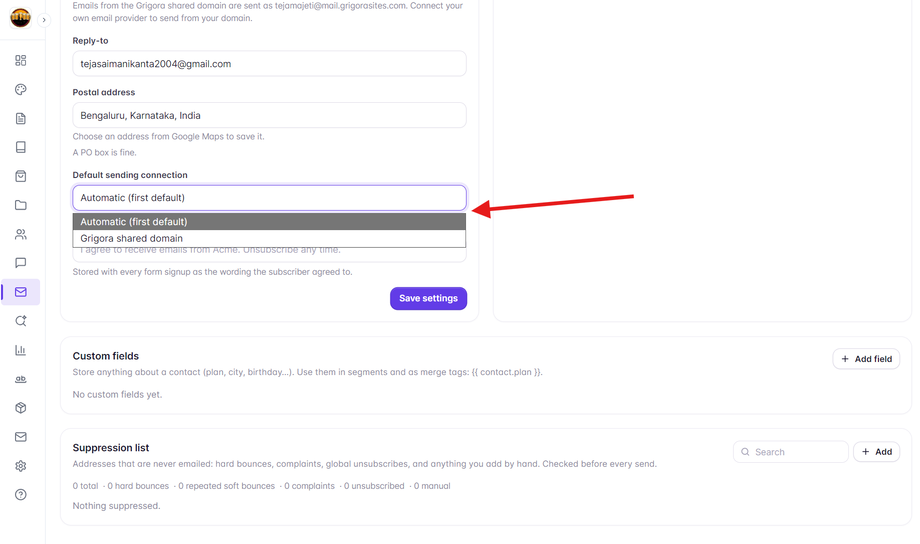Viewport: 920px width, 544px height.
Task: Click the Reply-to email input field
Action: click(269, 64)
